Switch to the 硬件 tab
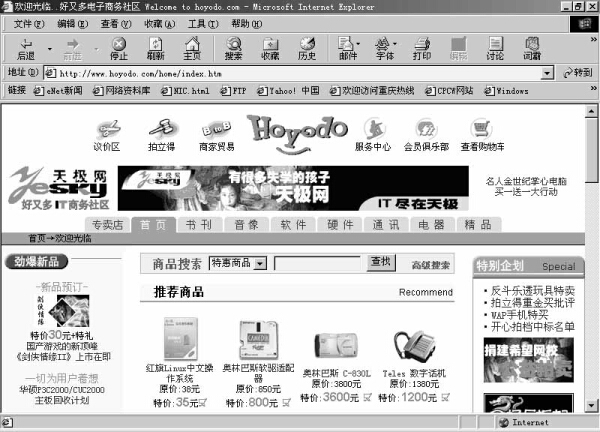The height and width of the screenshot is (432, 600). point(340,225)
